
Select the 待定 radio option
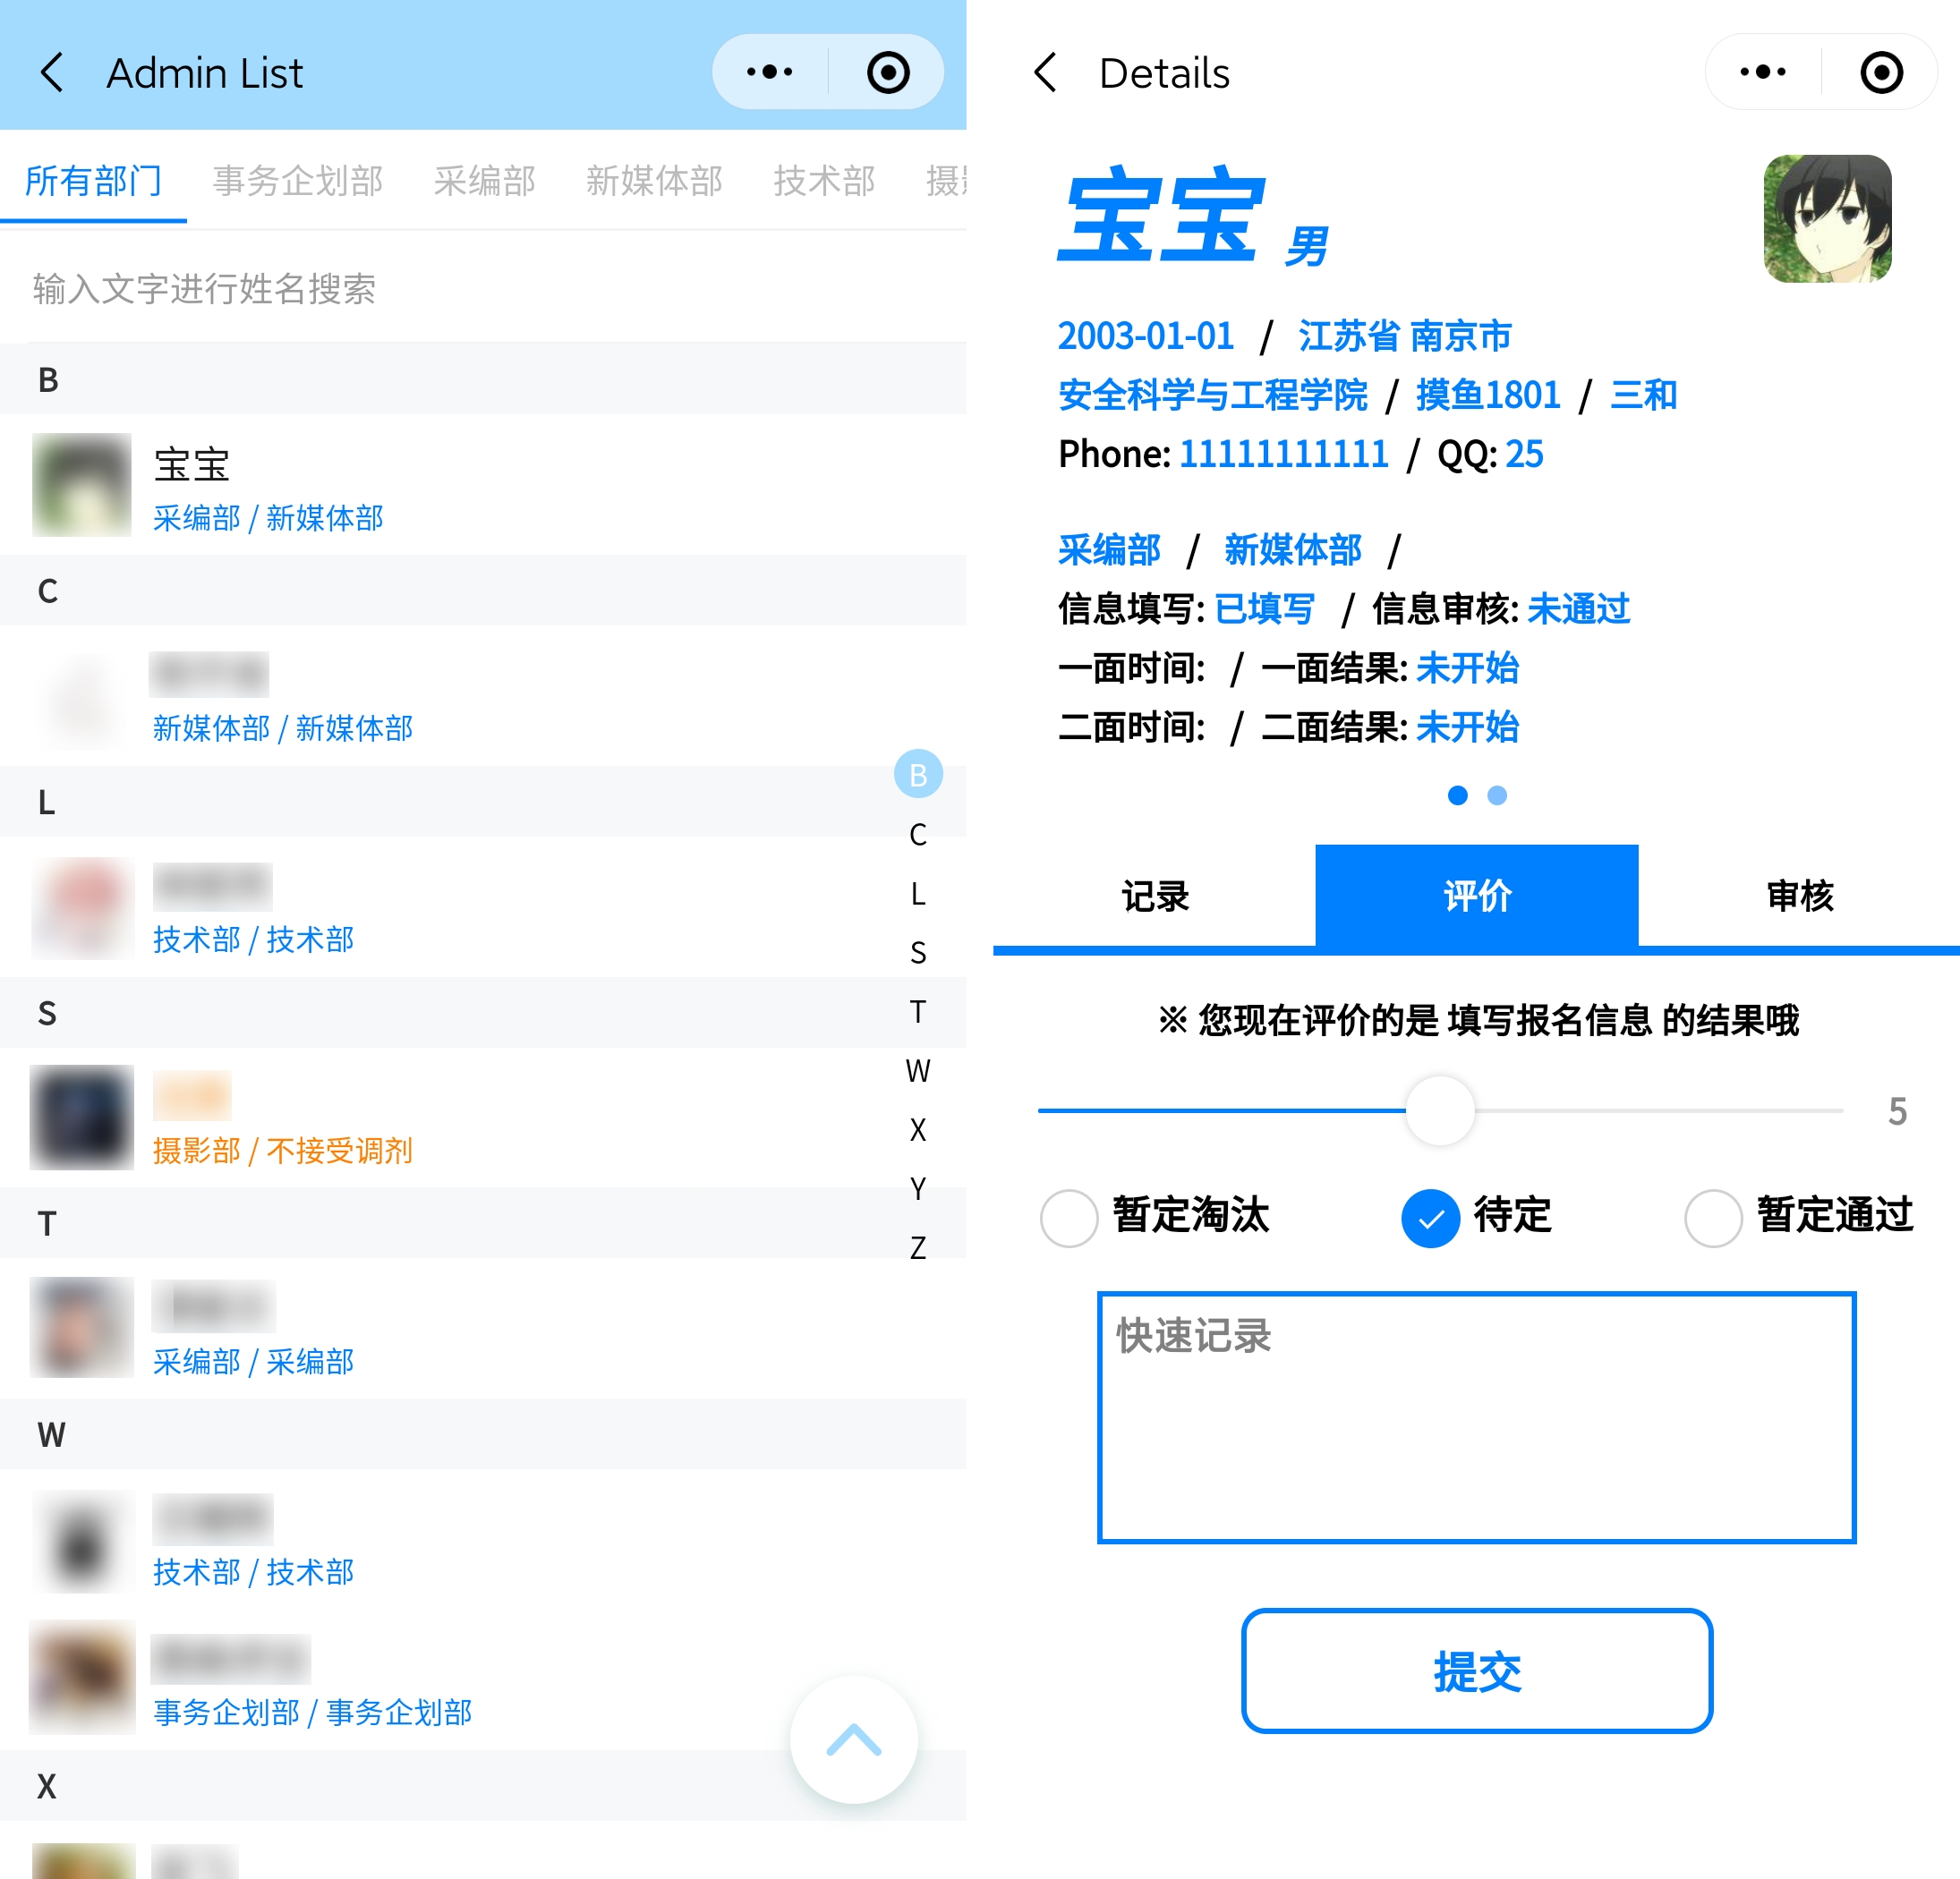[1430, 1217]
